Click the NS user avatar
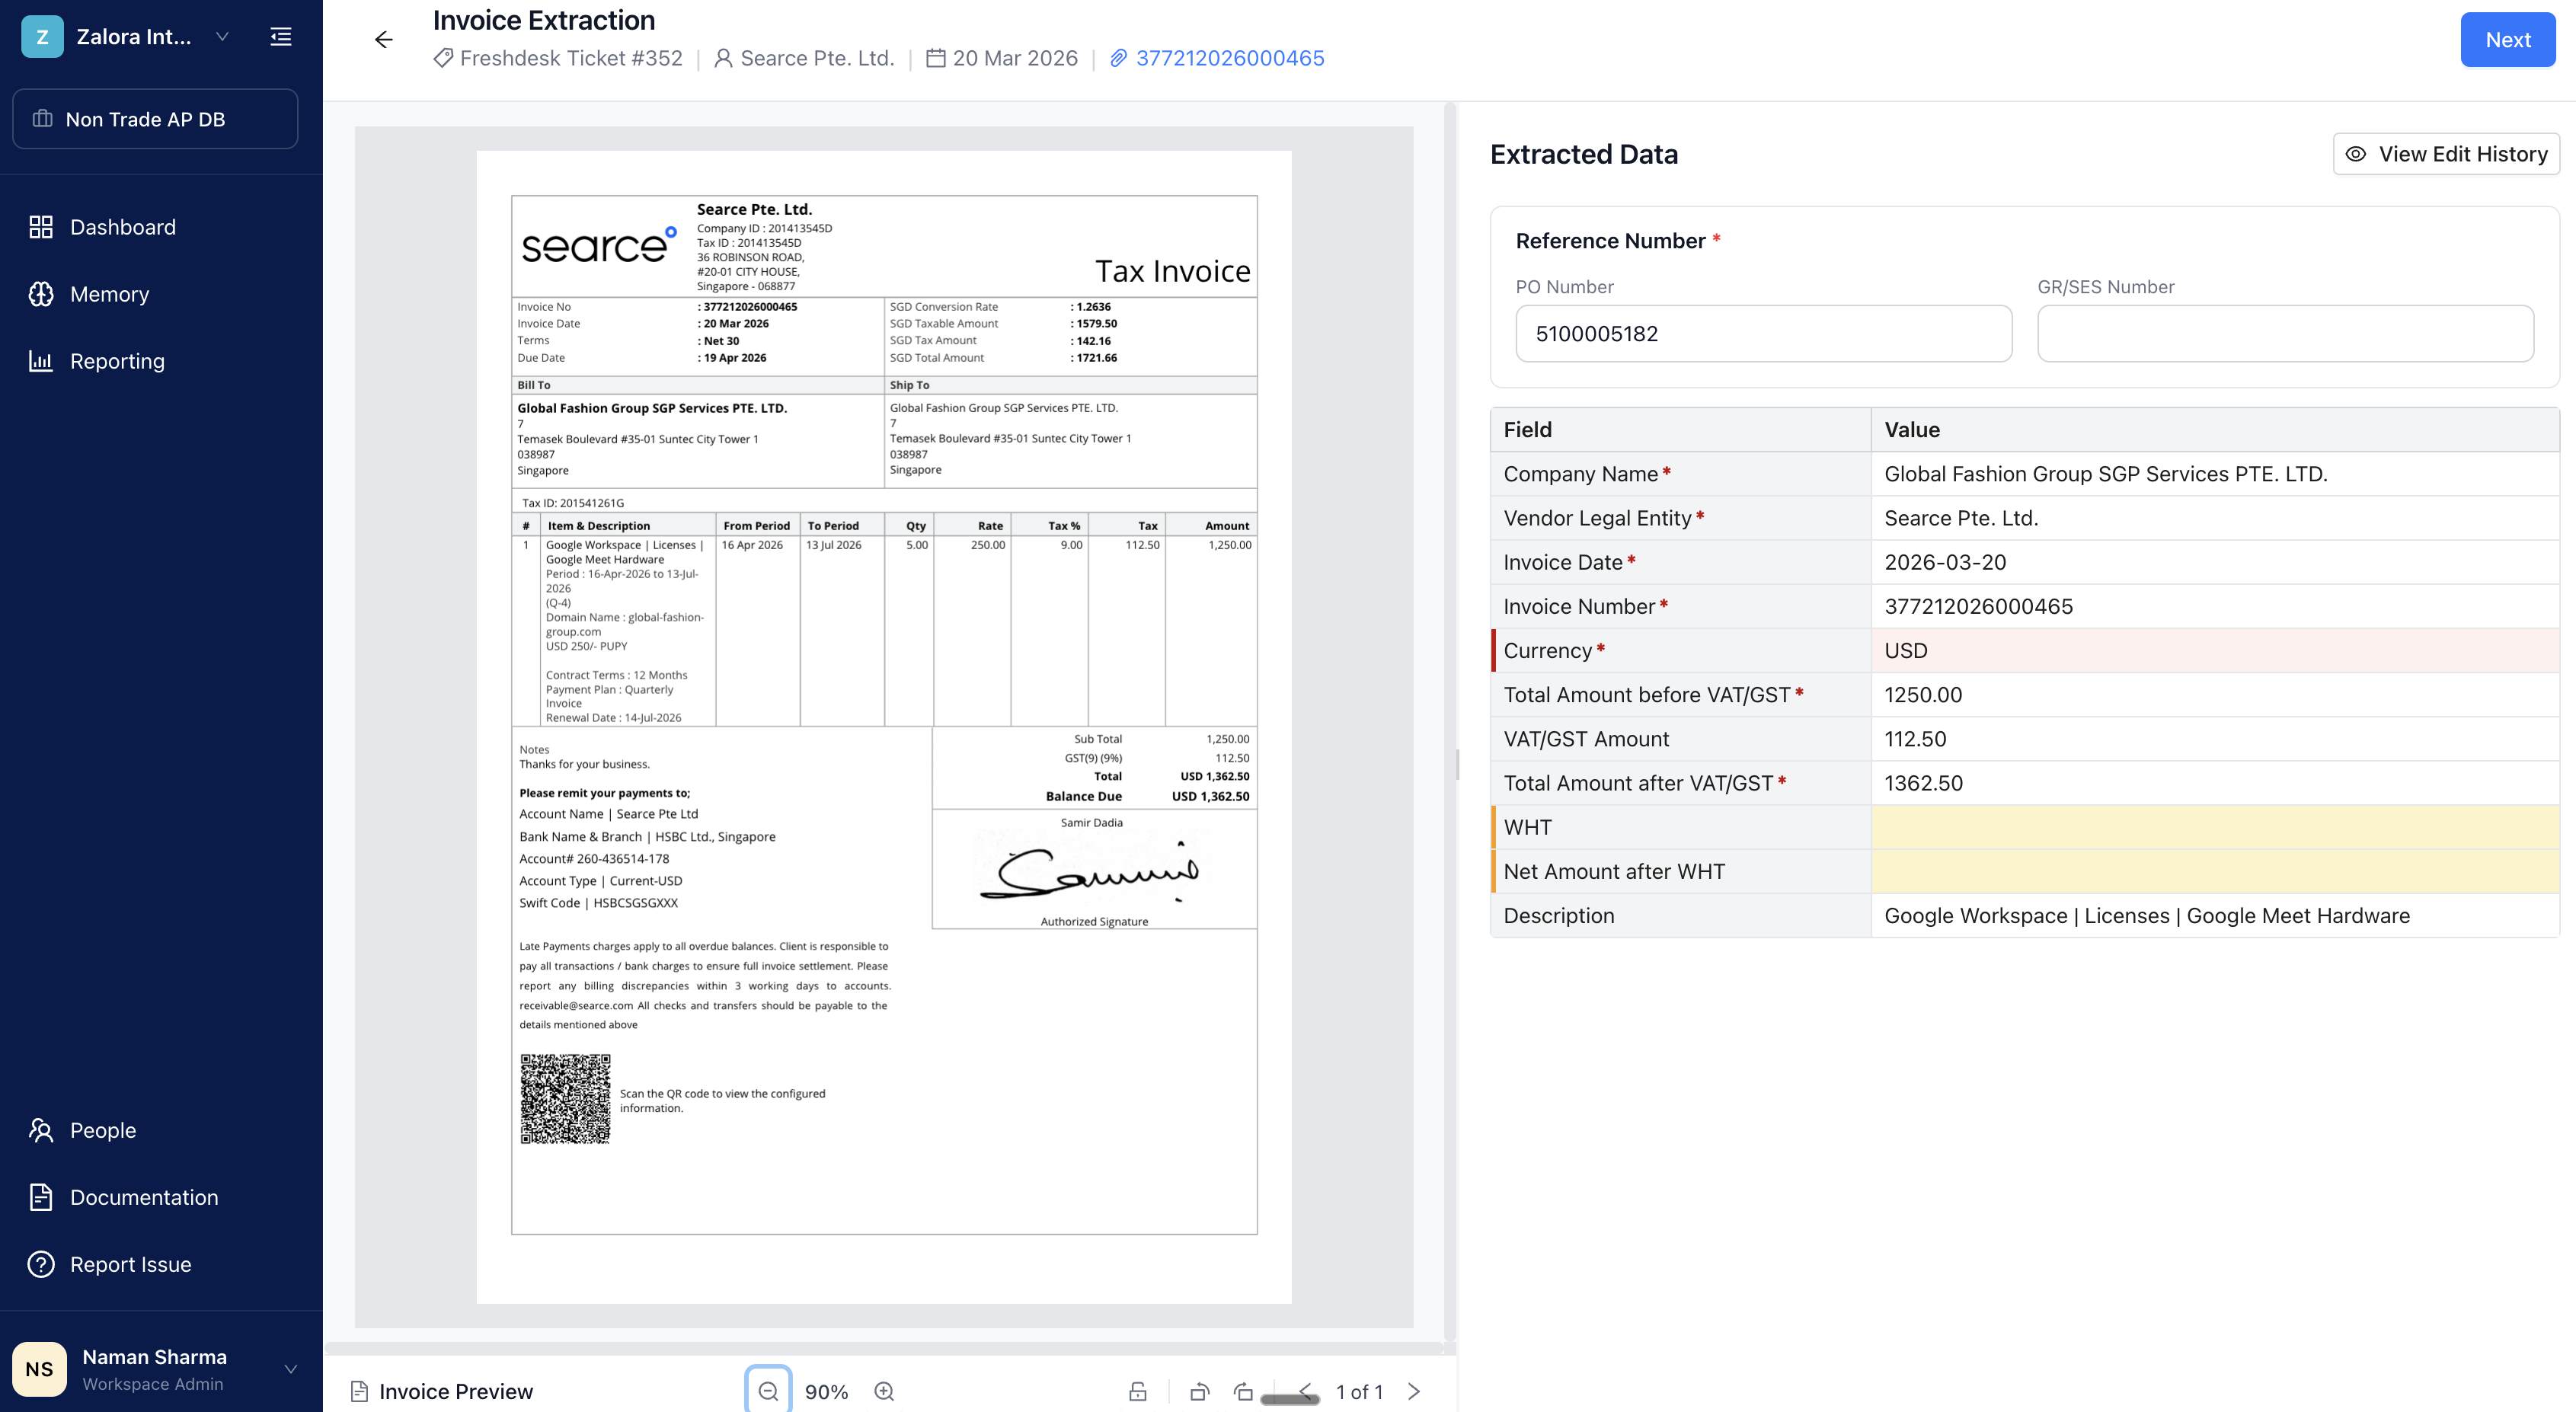The height and width of the screenshot is (1412, 2576). tap(39, 1369)
